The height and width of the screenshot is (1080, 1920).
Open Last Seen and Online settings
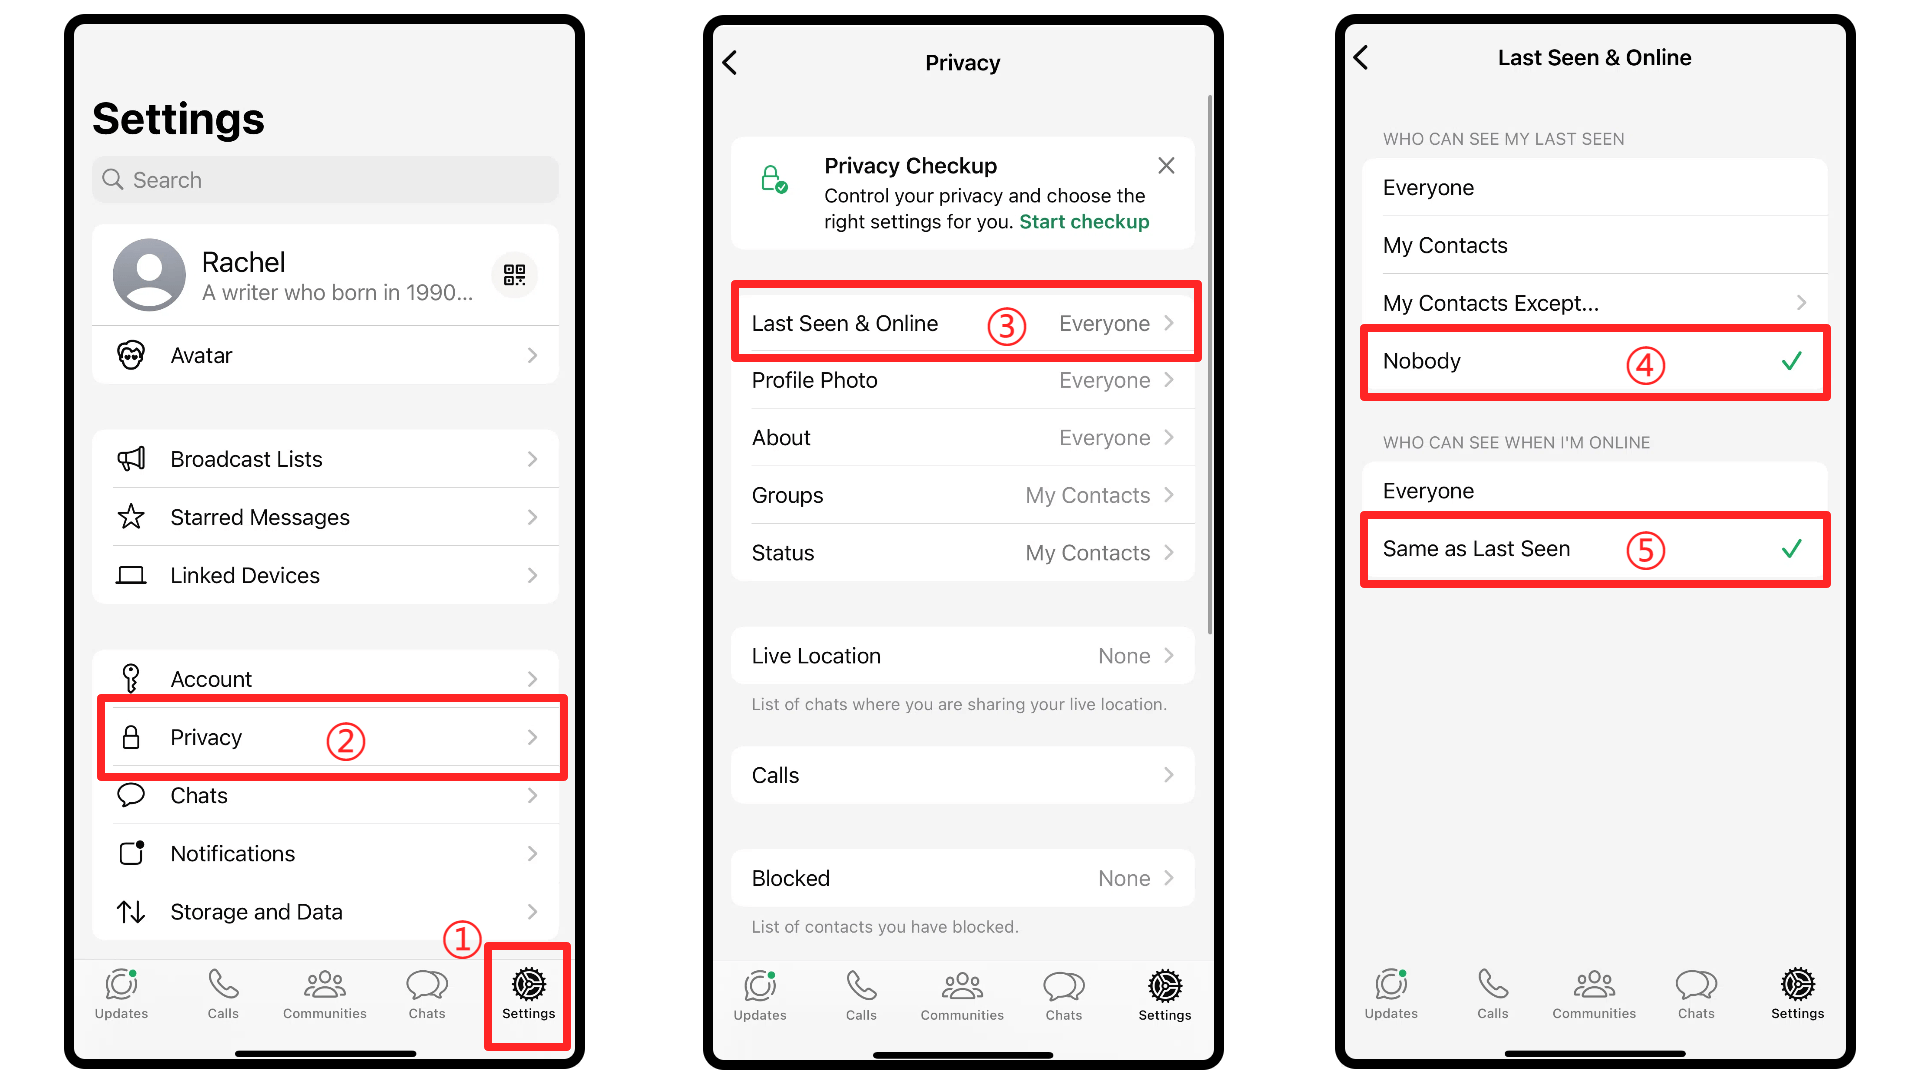[x=961, y=322]
